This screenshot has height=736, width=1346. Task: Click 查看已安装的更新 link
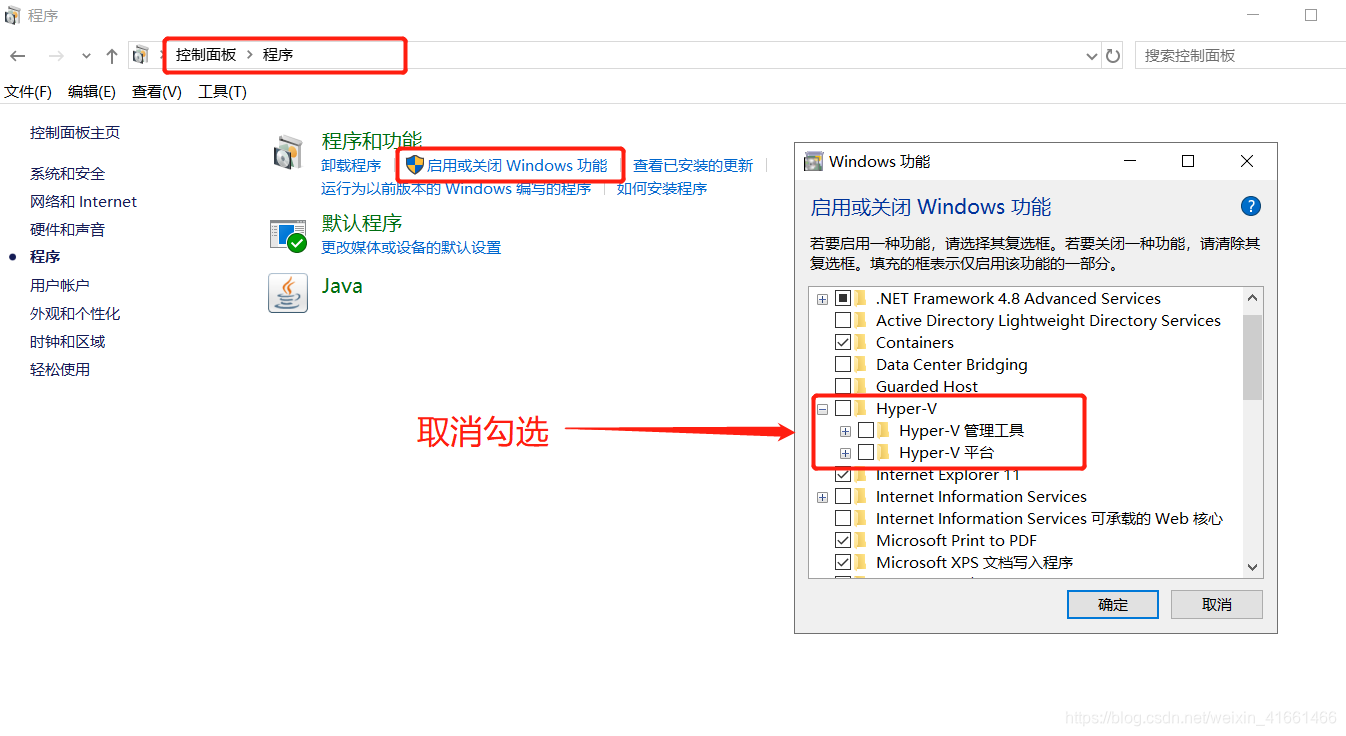click(x=693, y=166)
